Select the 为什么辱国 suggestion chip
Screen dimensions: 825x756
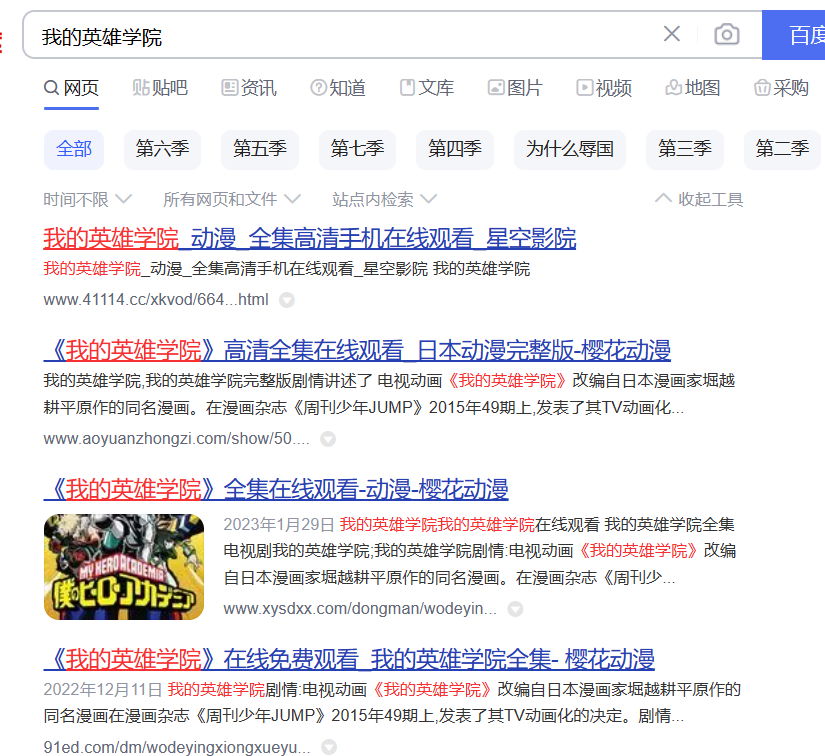point(570,149)
